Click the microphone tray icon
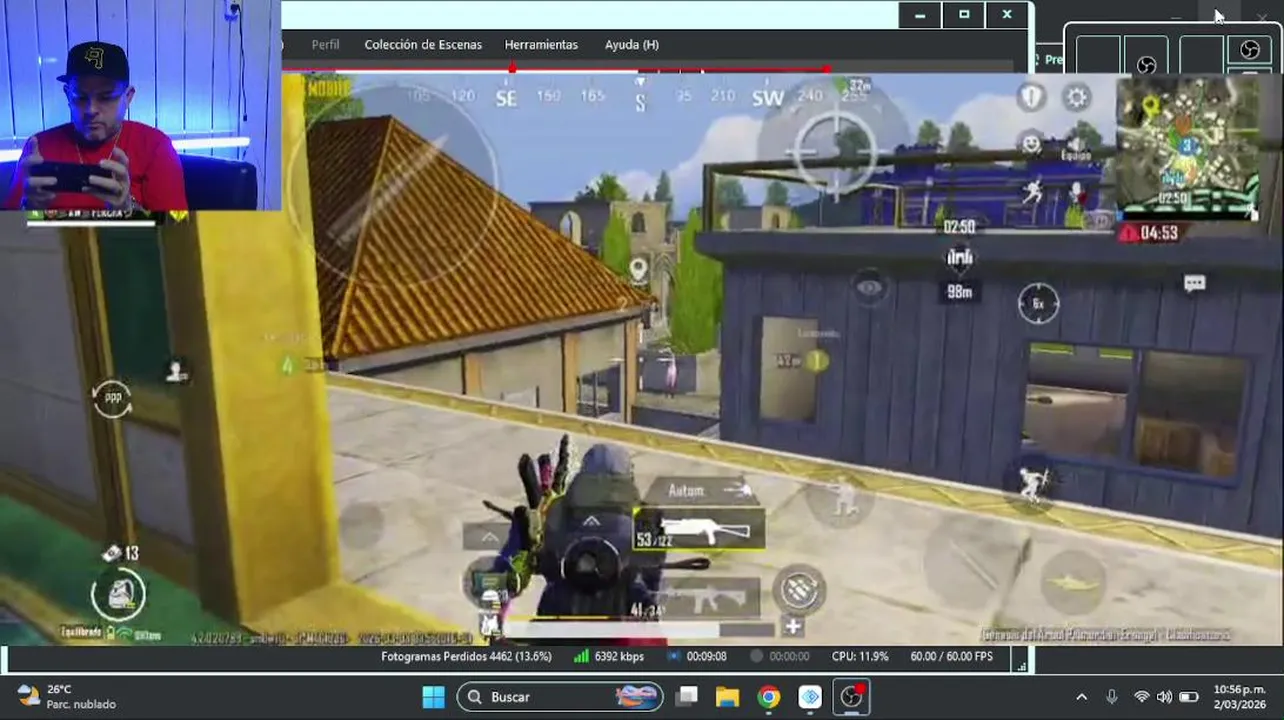The image size is (1284, 720). 1111,697
